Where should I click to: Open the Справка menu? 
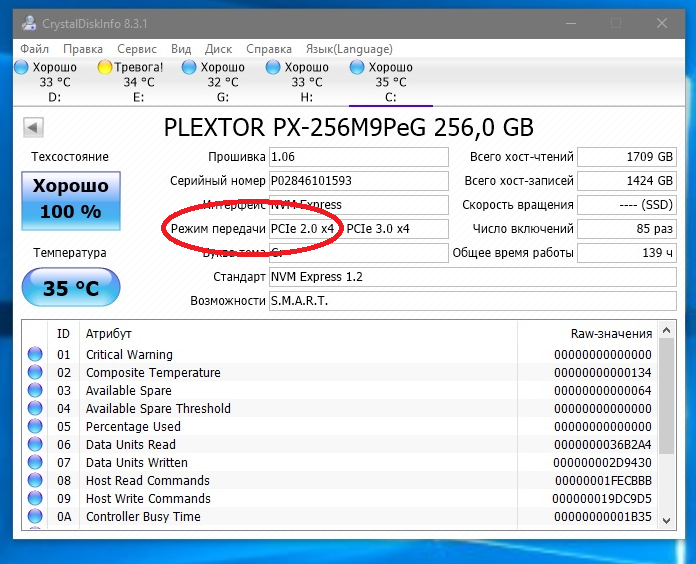point(269,49)
